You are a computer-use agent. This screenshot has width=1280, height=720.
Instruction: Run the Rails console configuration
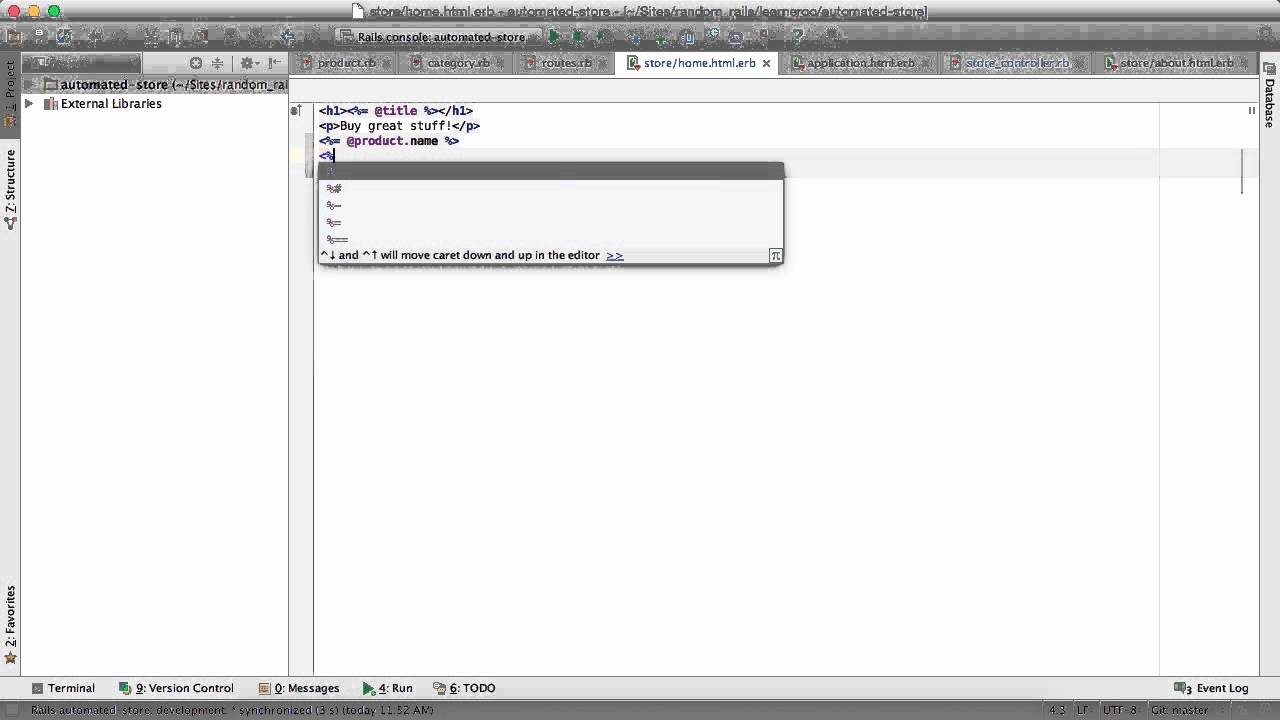point(553,36)
